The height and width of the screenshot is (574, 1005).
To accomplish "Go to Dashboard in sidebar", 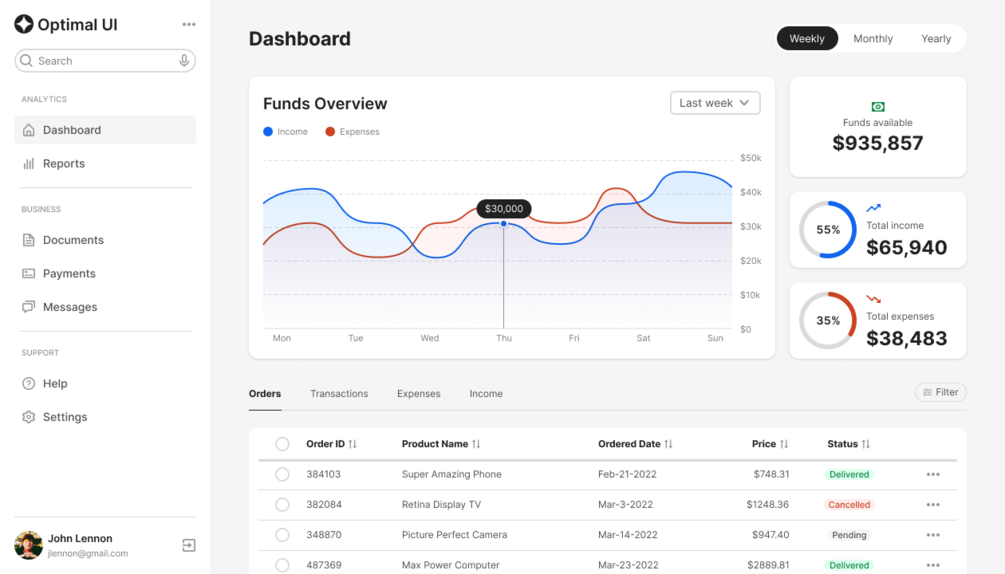I will coord(105,130).
